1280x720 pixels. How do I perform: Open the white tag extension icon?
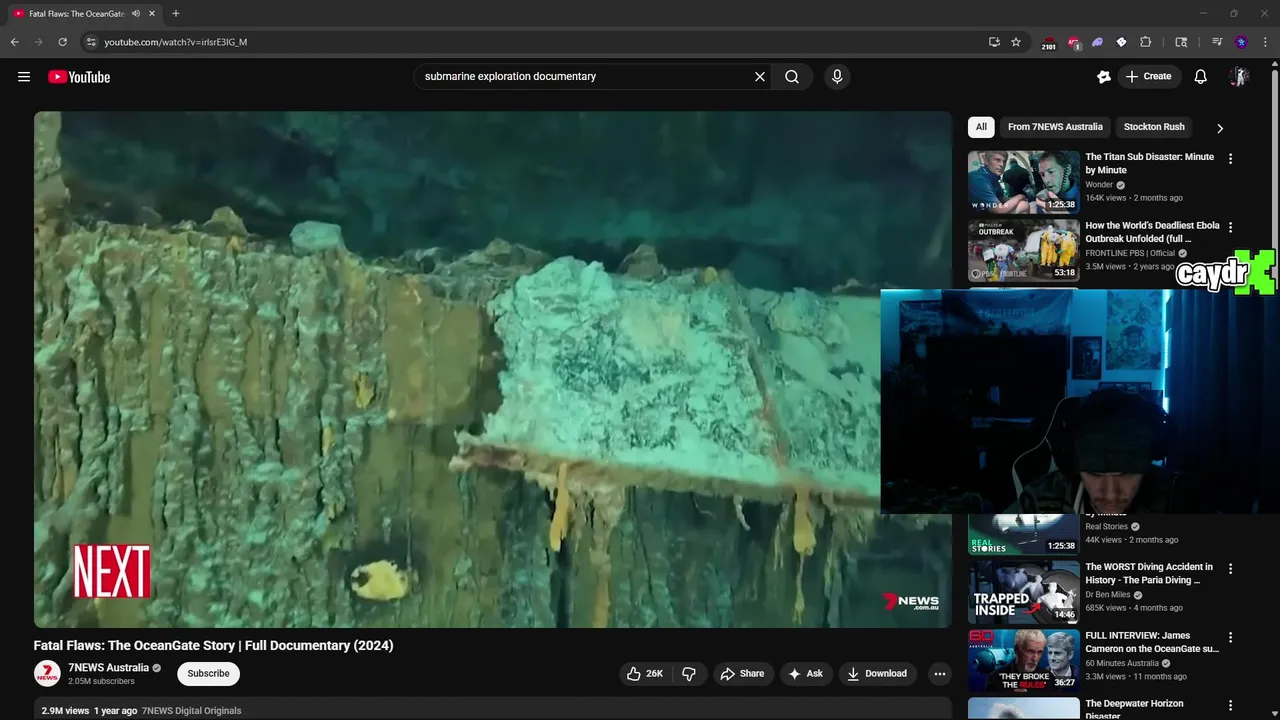[1121, 42]
